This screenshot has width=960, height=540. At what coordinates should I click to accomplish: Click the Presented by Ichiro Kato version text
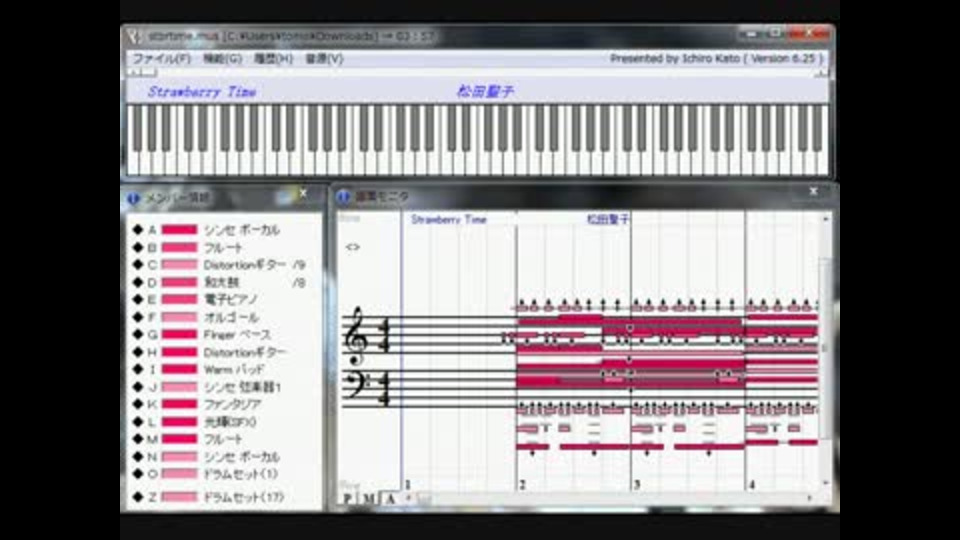click(x=717, y=58)
